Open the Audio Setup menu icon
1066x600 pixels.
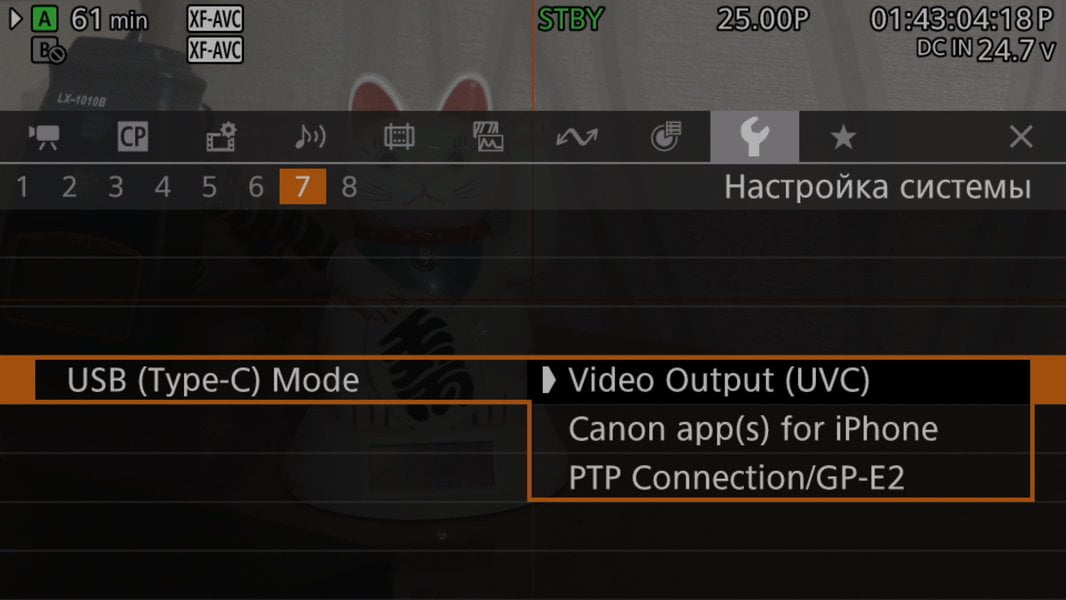(x=310, y=137)
